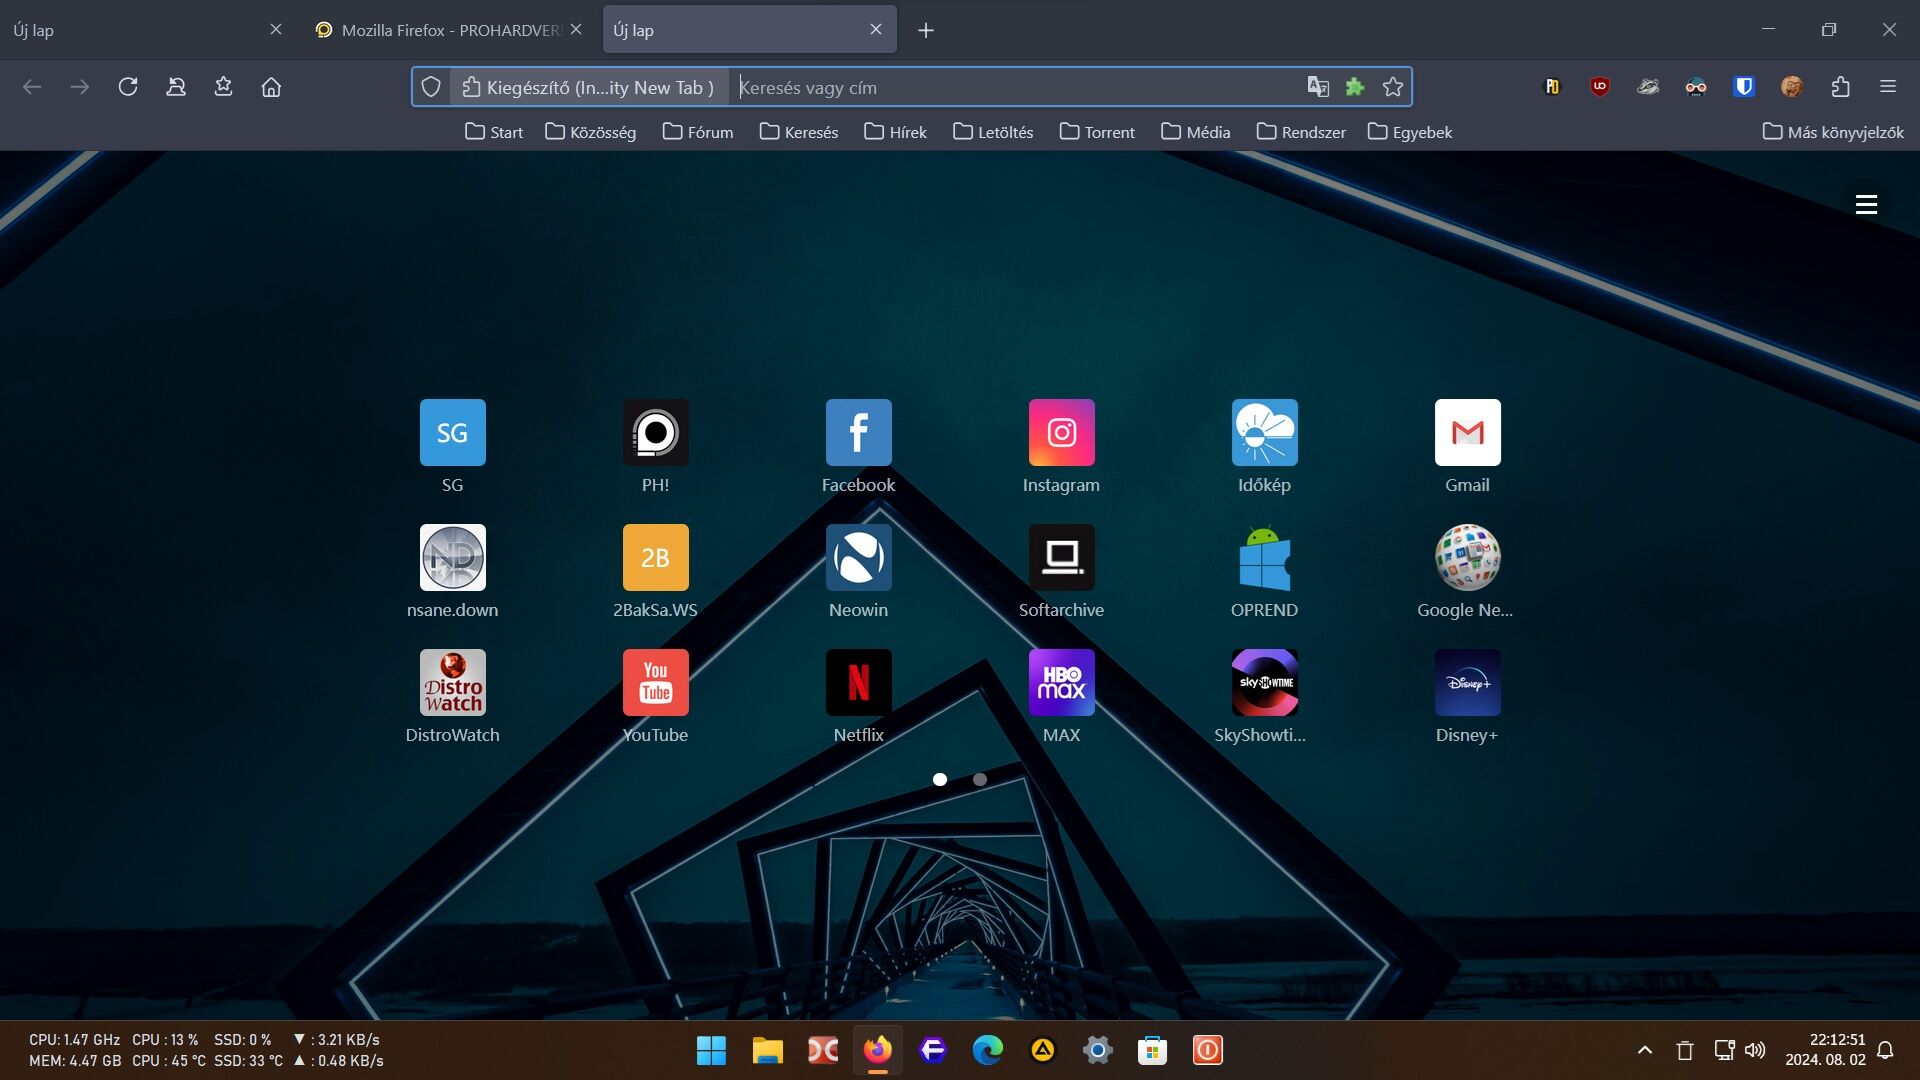Expand the Letöltés bookmarks folder

click(993, 132)
